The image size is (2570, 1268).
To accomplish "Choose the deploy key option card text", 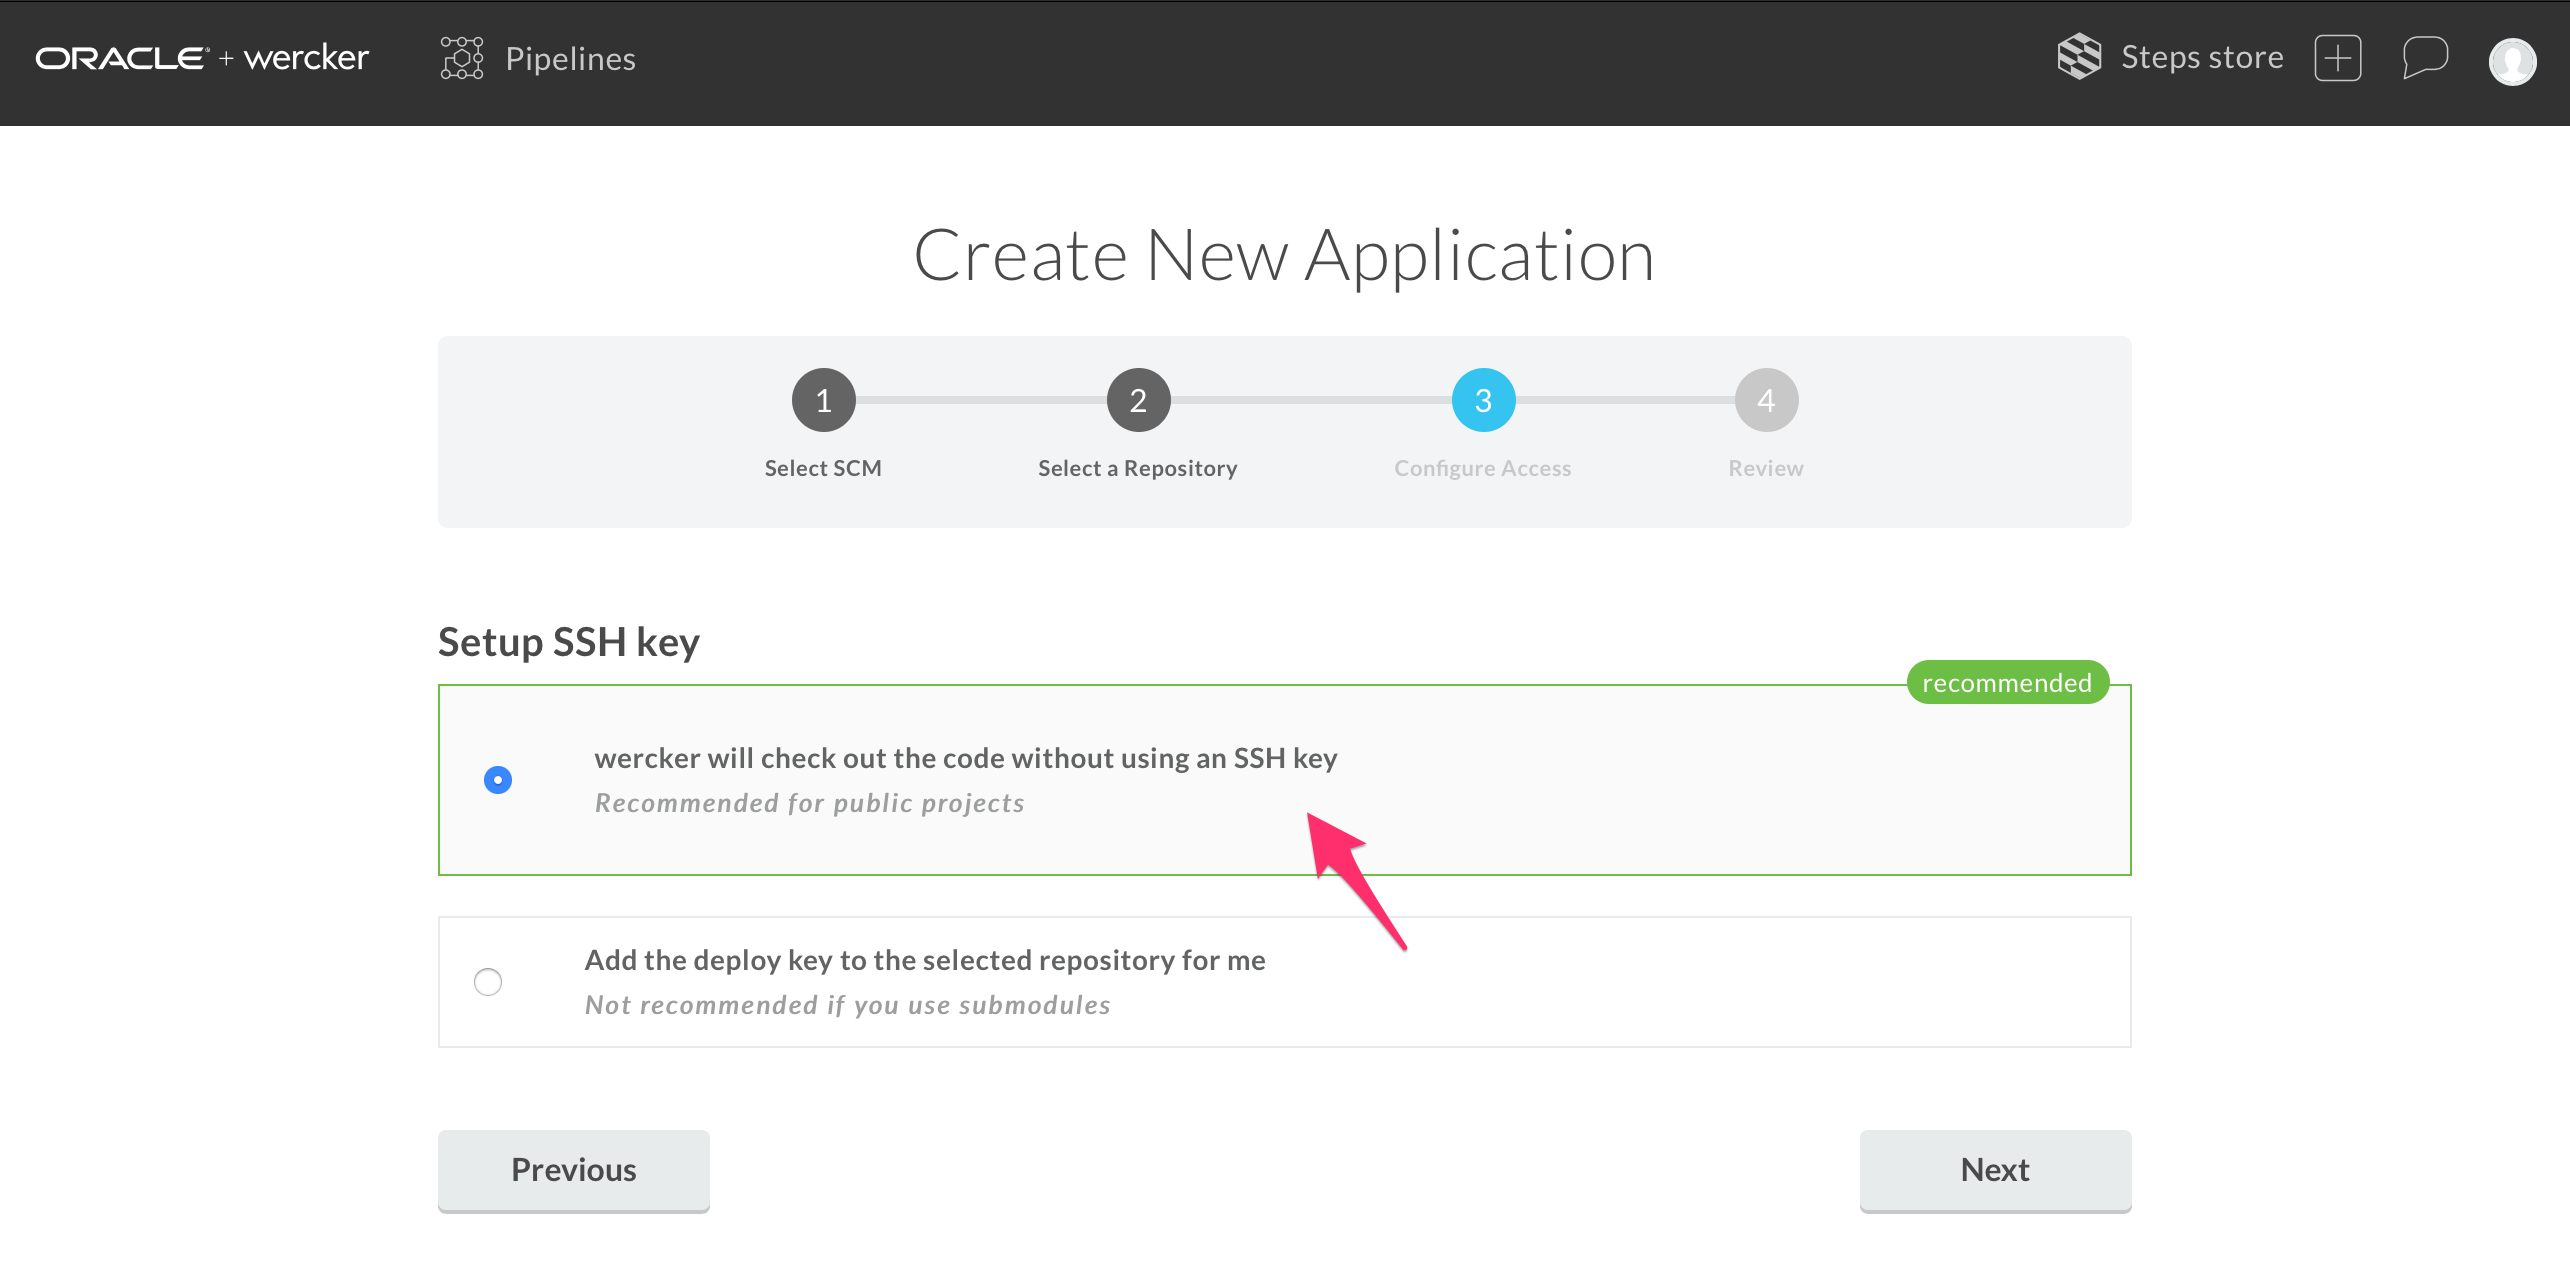I will tap(924, 960).
